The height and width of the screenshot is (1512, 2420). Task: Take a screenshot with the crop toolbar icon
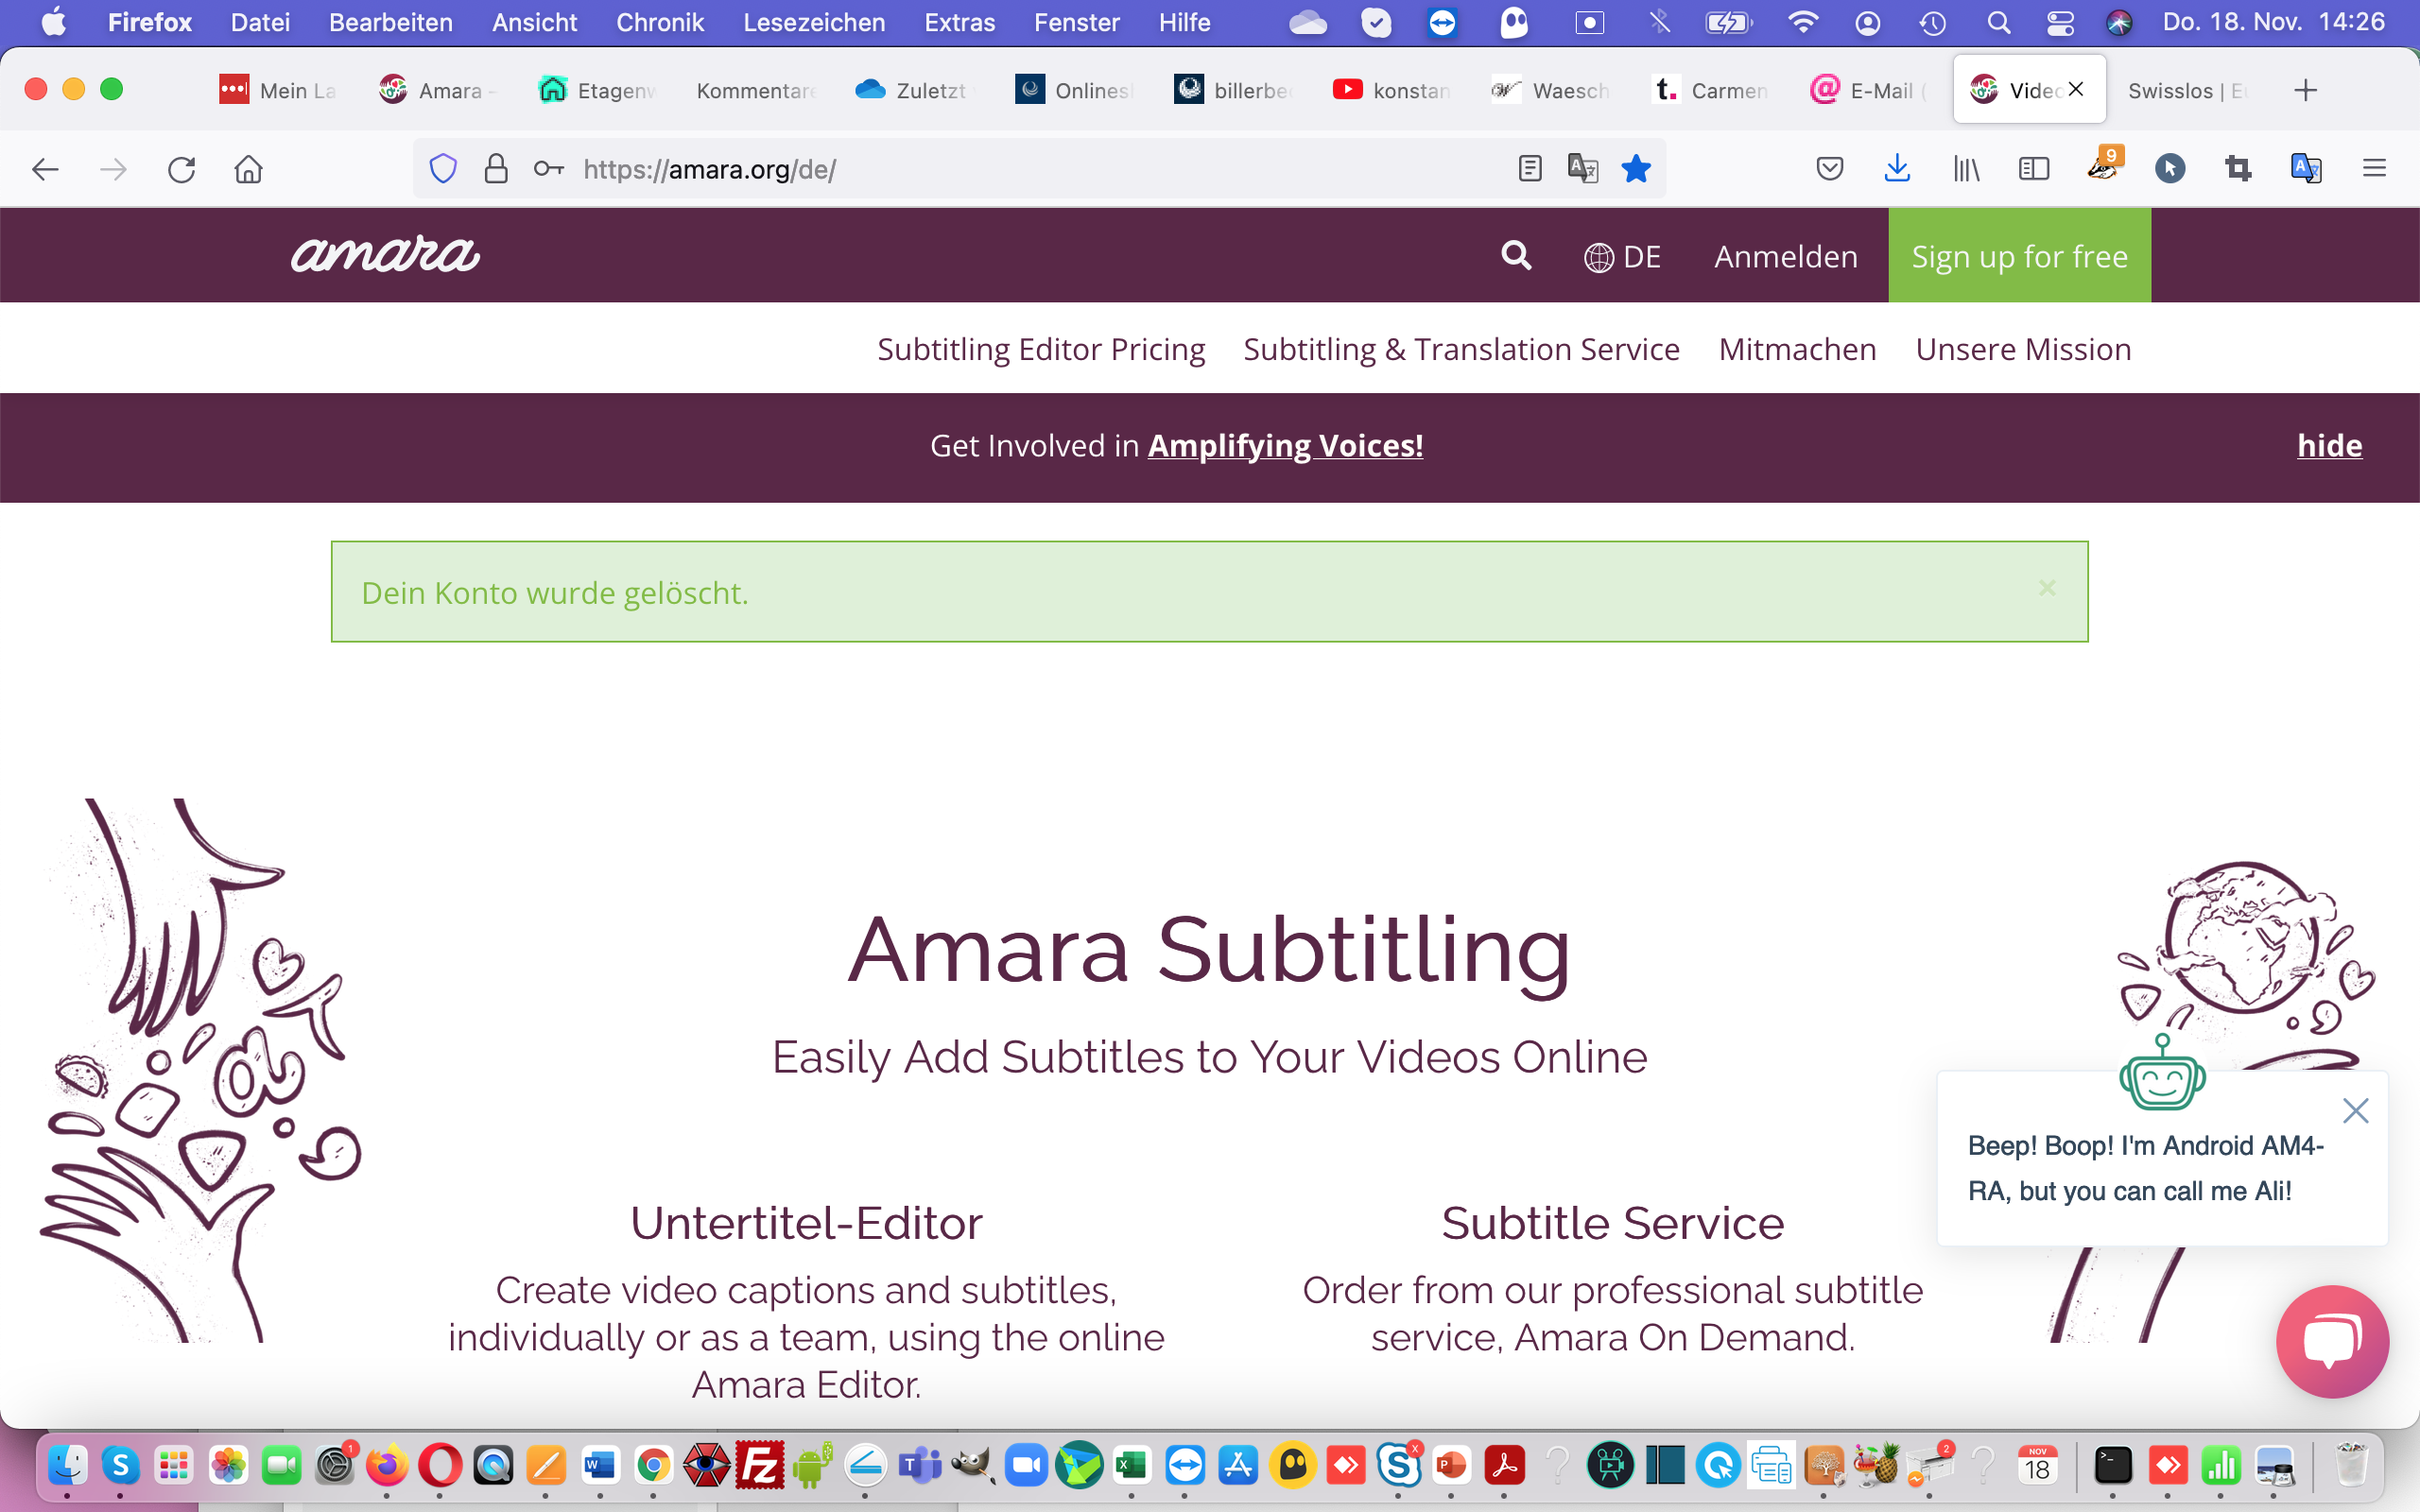coord(2238,168)
